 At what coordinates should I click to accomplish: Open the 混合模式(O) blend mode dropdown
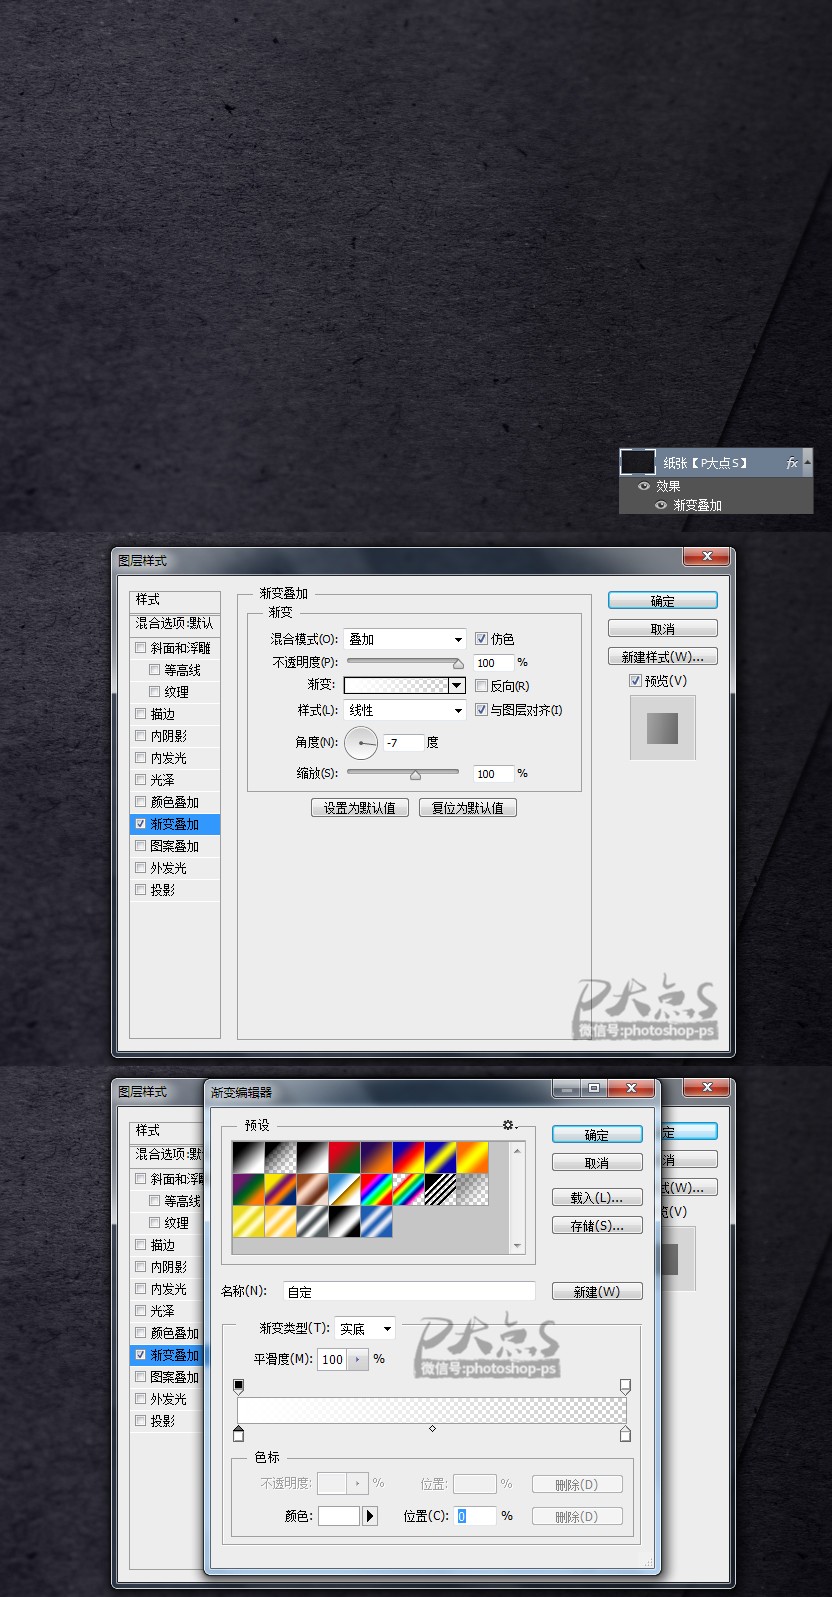405,639
